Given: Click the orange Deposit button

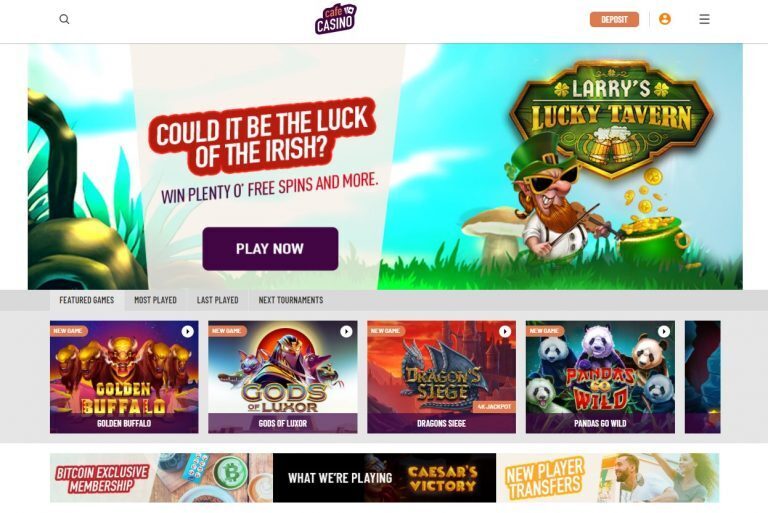Looking at the screenshot, I should click(x=614, y=19).
